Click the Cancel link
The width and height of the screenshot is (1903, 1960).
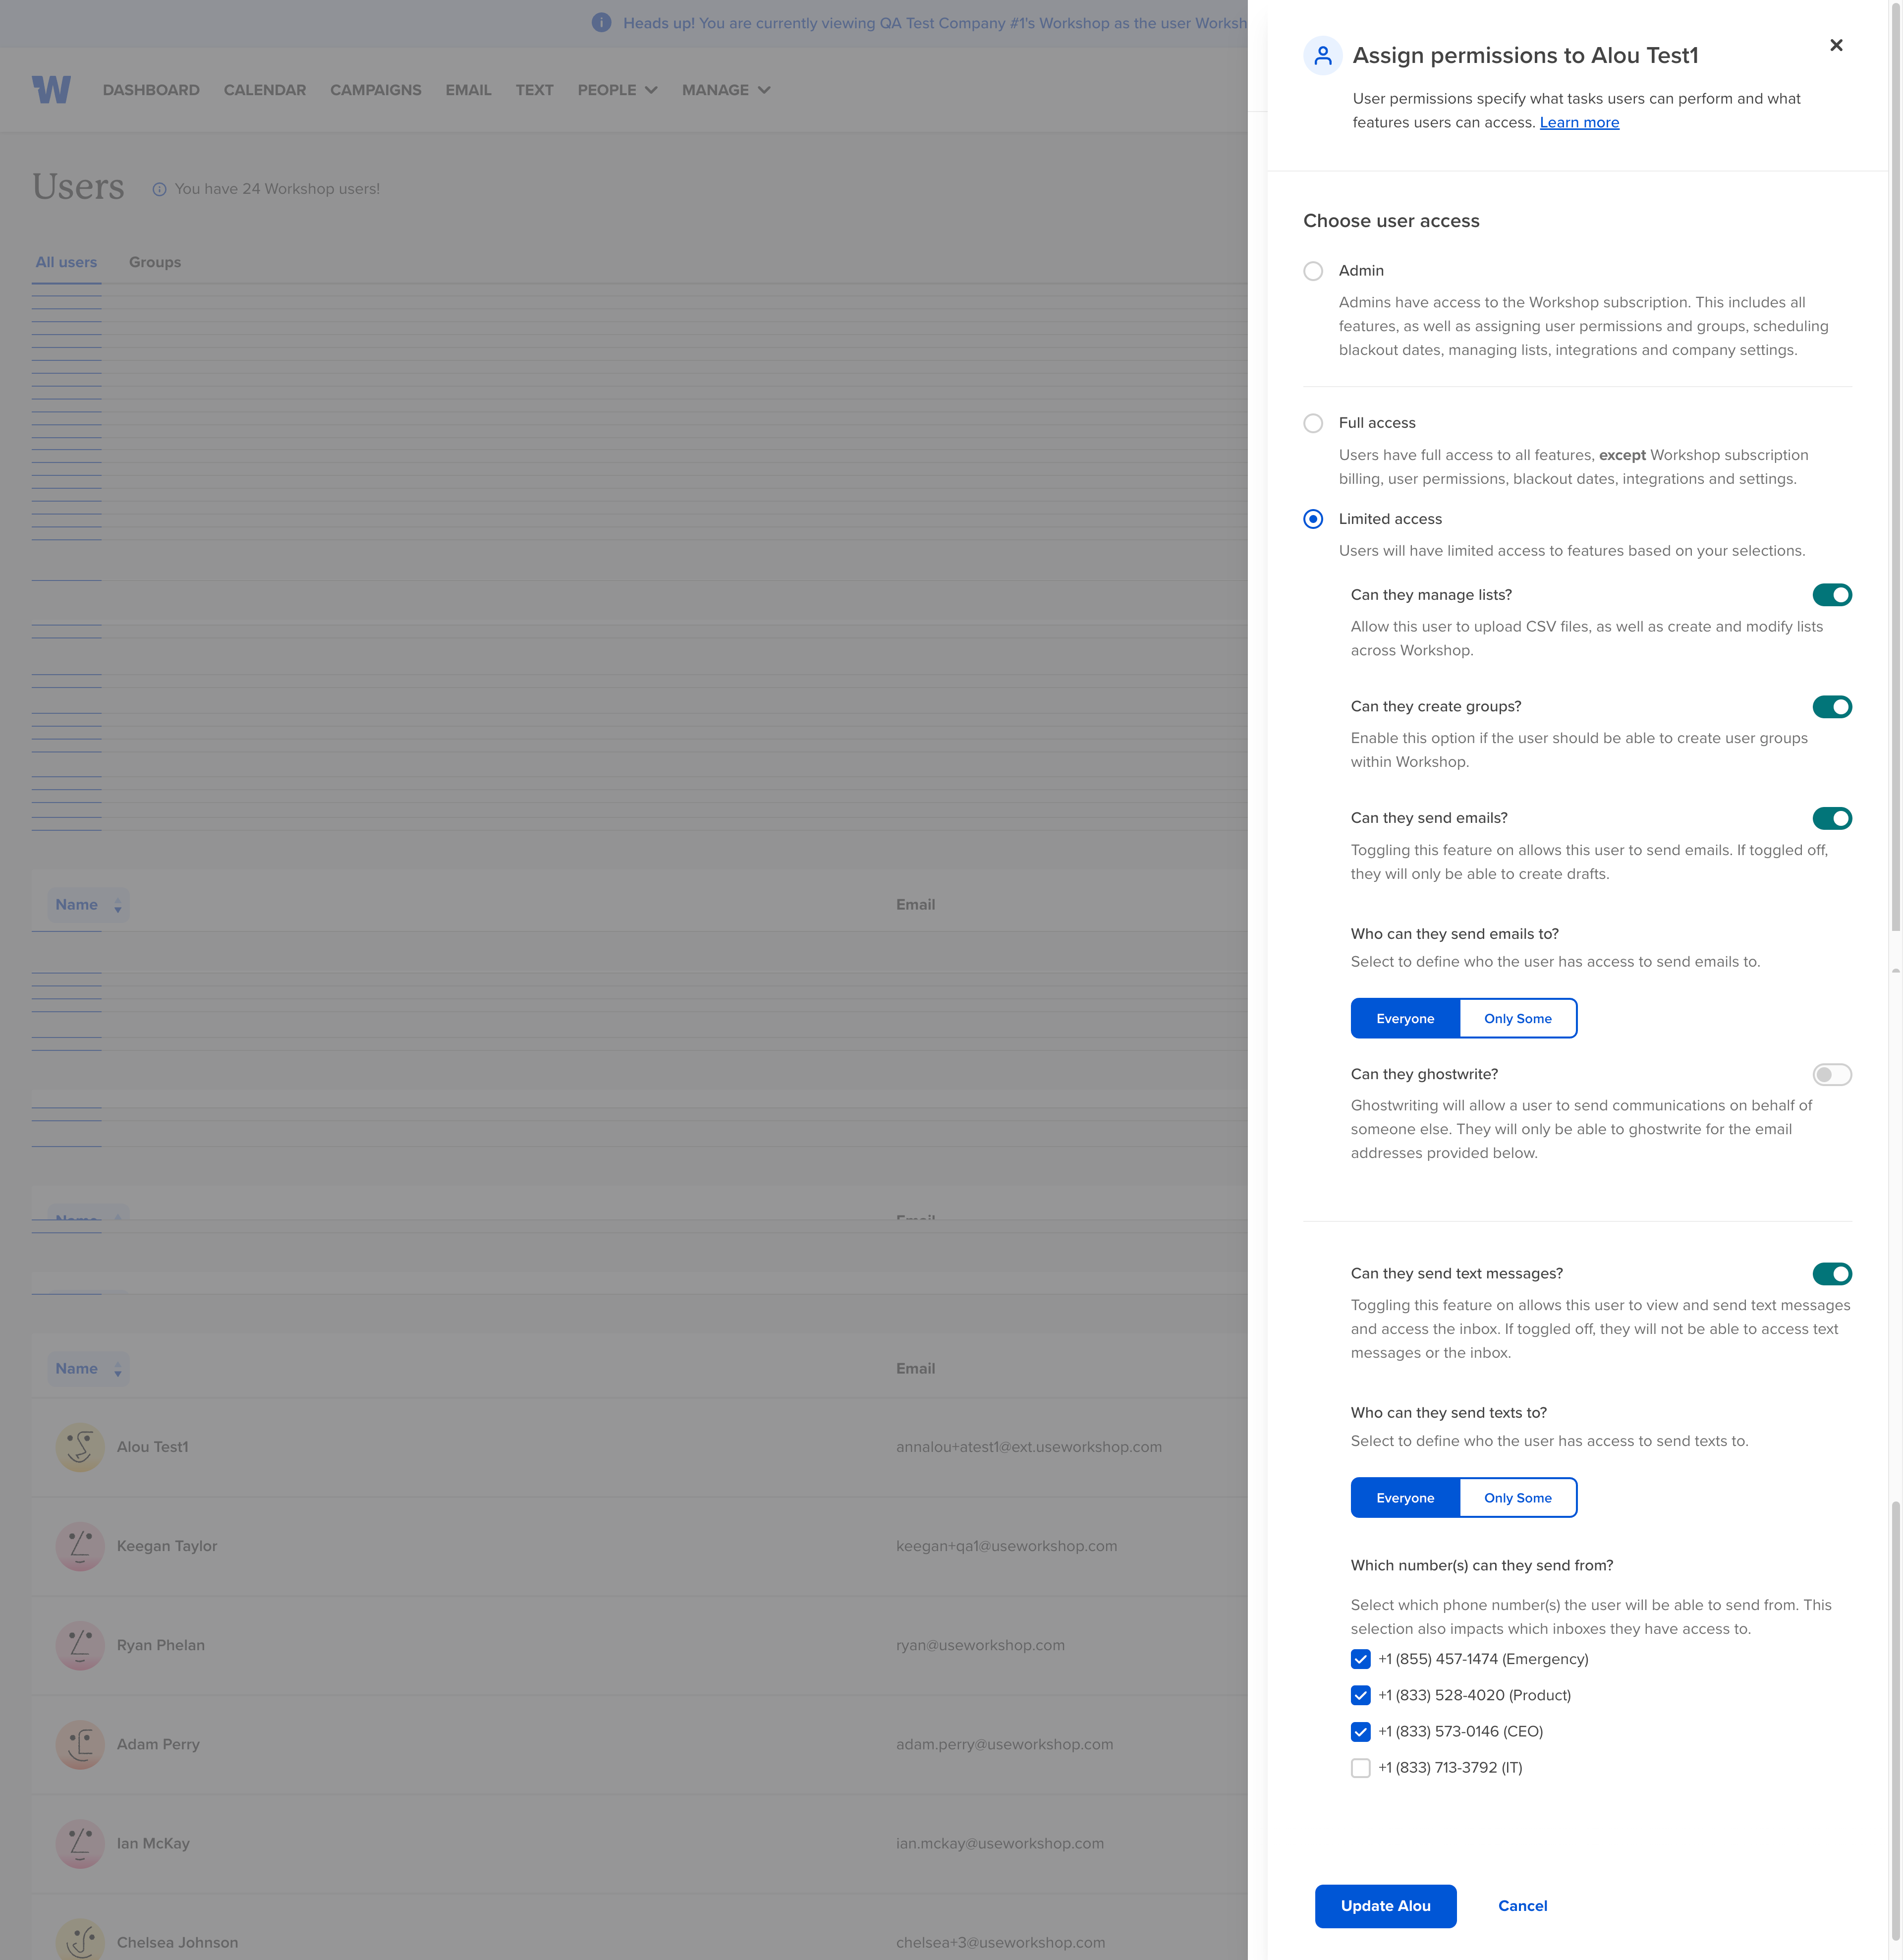1522,1905
